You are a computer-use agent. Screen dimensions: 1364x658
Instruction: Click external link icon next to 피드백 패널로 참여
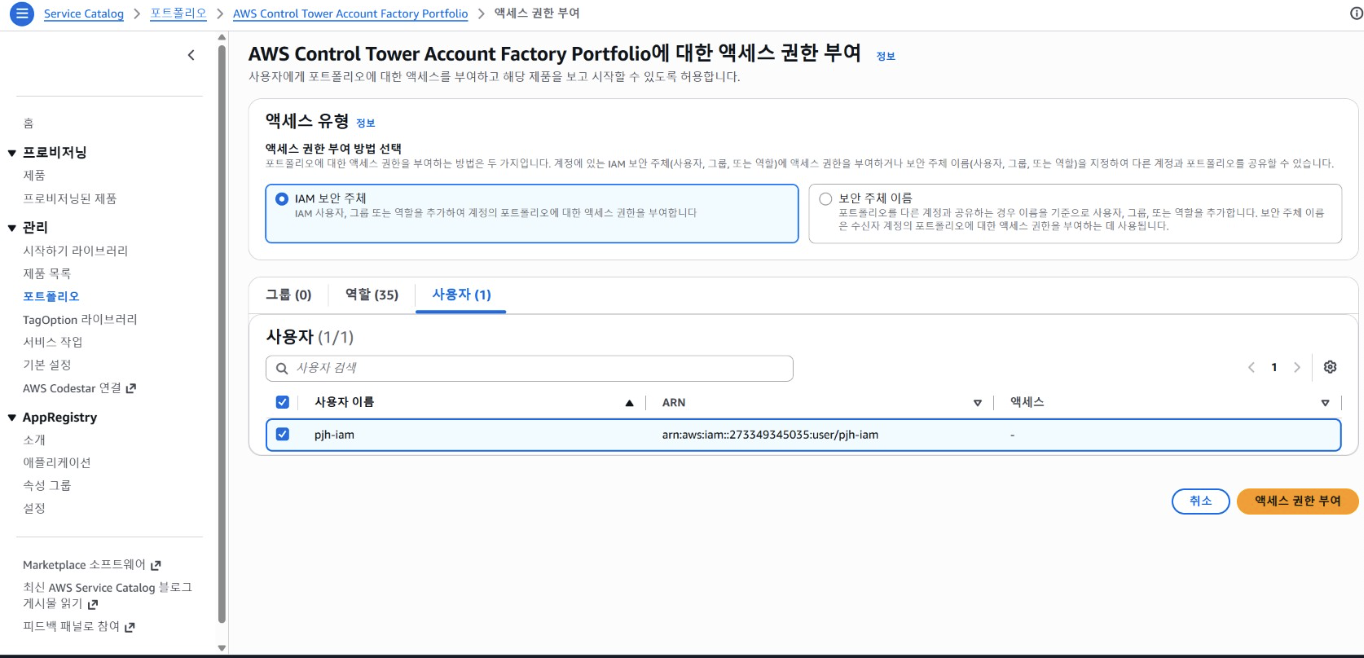point(129,627)
